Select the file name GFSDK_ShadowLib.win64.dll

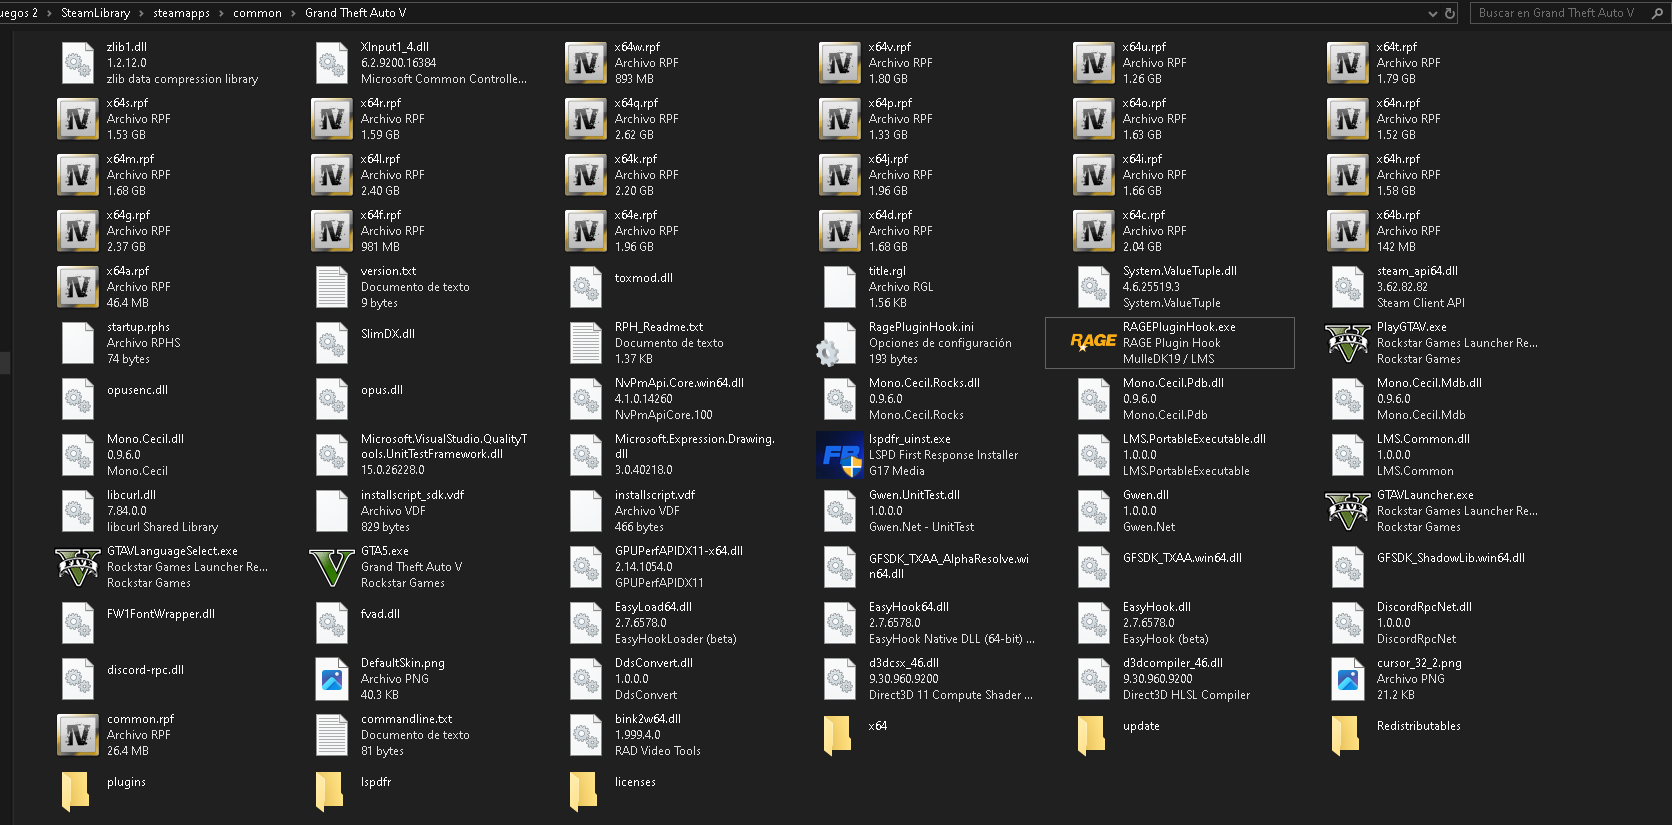1450,558
